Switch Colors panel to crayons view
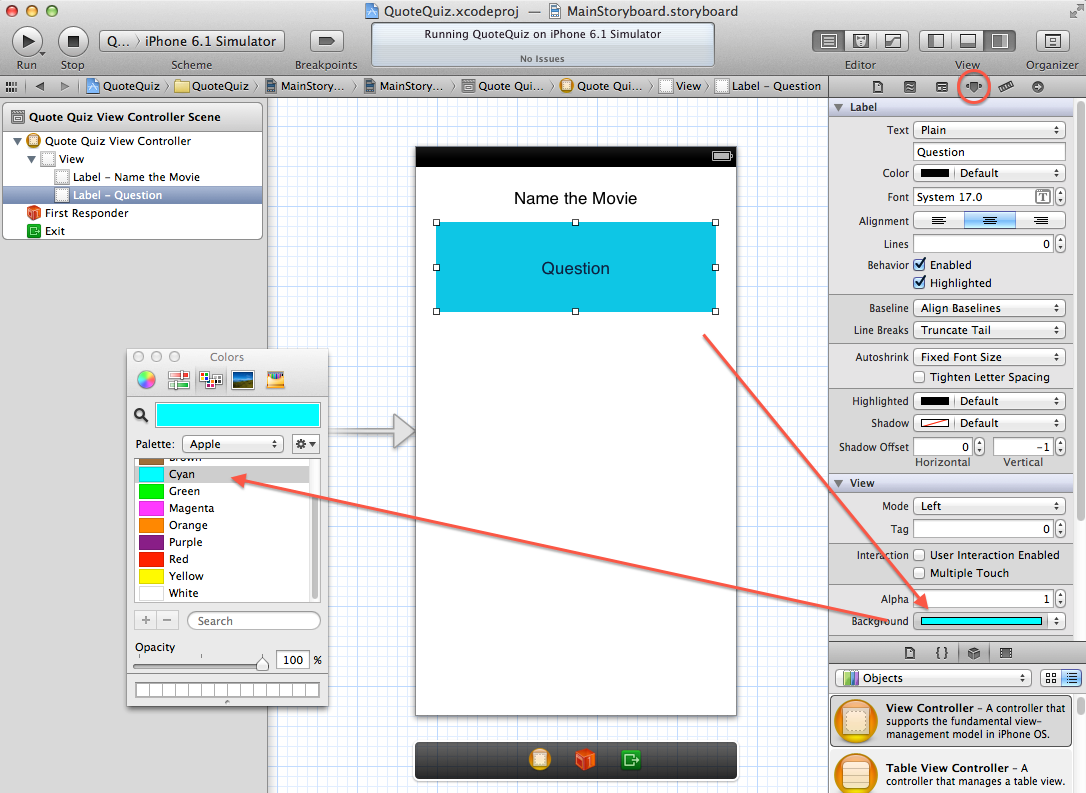Screen dimensions: 1086x793 [277, 380]
